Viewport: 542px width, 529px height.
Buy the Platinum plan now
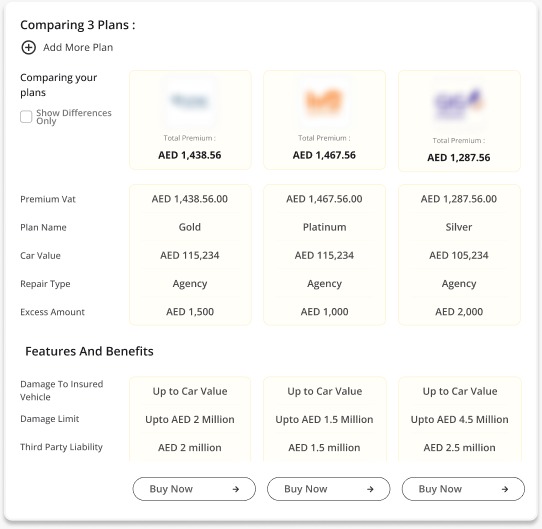point(328,489)
